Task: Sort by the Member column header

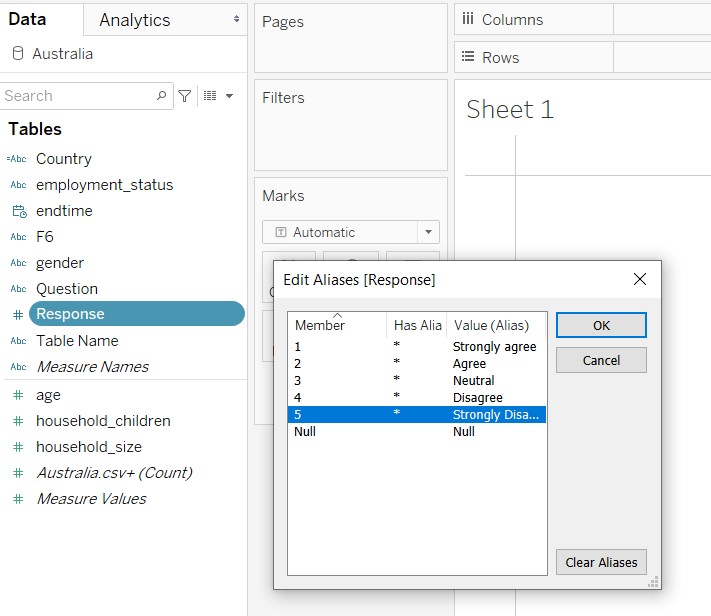Action: click(x=337, y=325)
